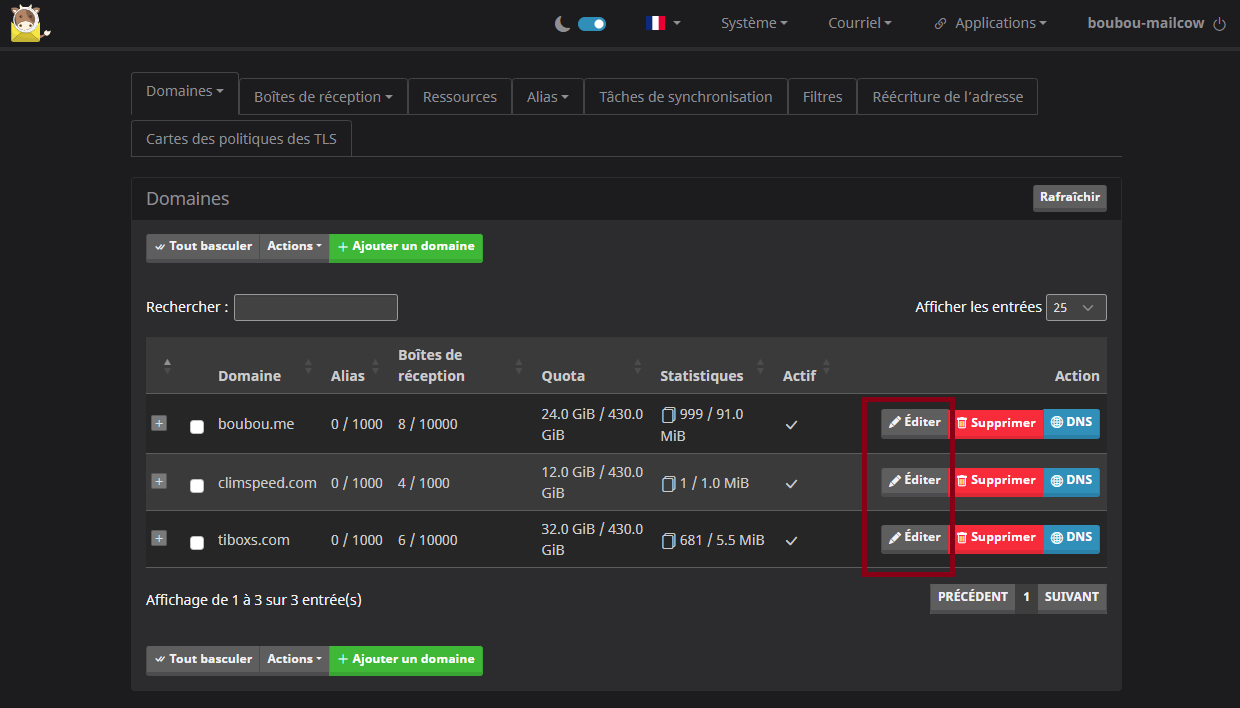Expand the tiboxs.com row plus icon
The image size is (1240, 708).
click(x=159, y=539)
